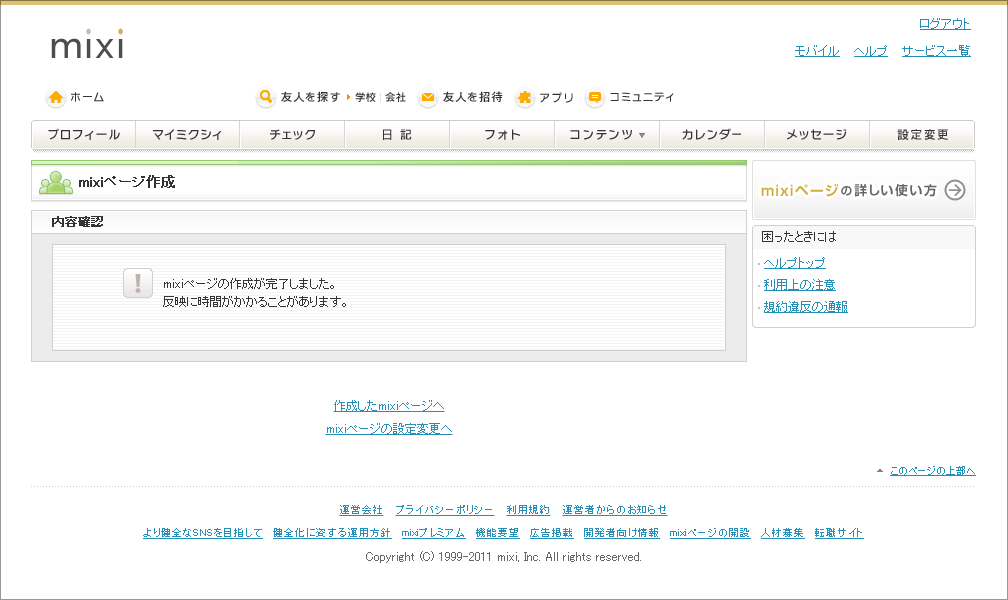Viewport: 1008px width, 600px height.
Task: Click the 運営会社 footer link
Action: pyautogui.click(x=361, y=510)
